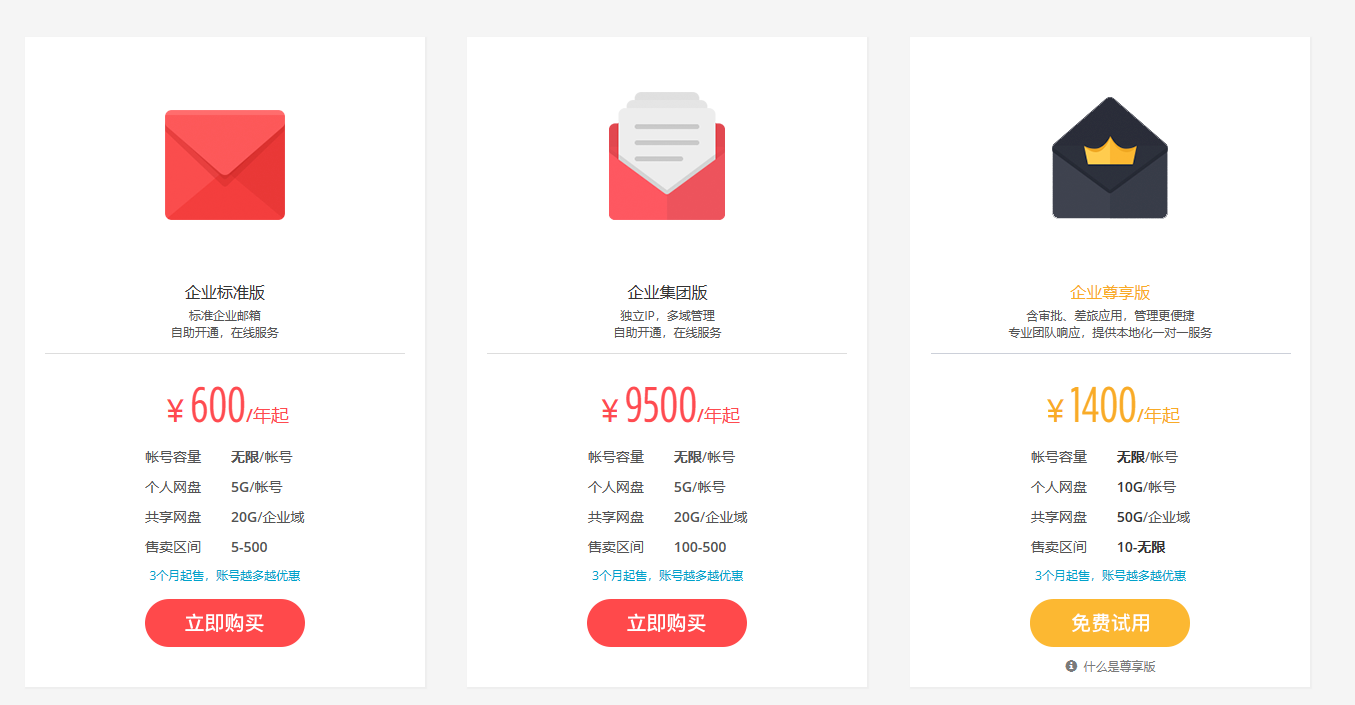The height and width of the screenshot is (705, 1355).
Task: Click the yellow 免费试用 button
Action: (x=1110, y=623)
